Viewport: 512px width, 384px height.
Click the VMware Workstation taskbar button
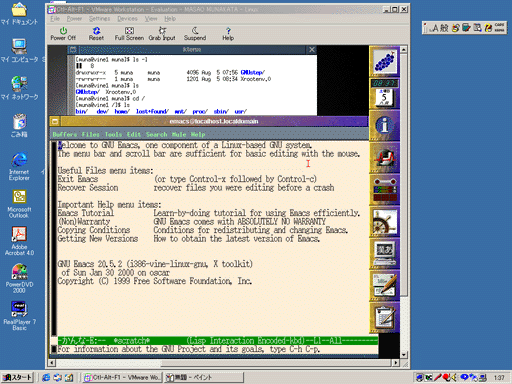(122, 377)
